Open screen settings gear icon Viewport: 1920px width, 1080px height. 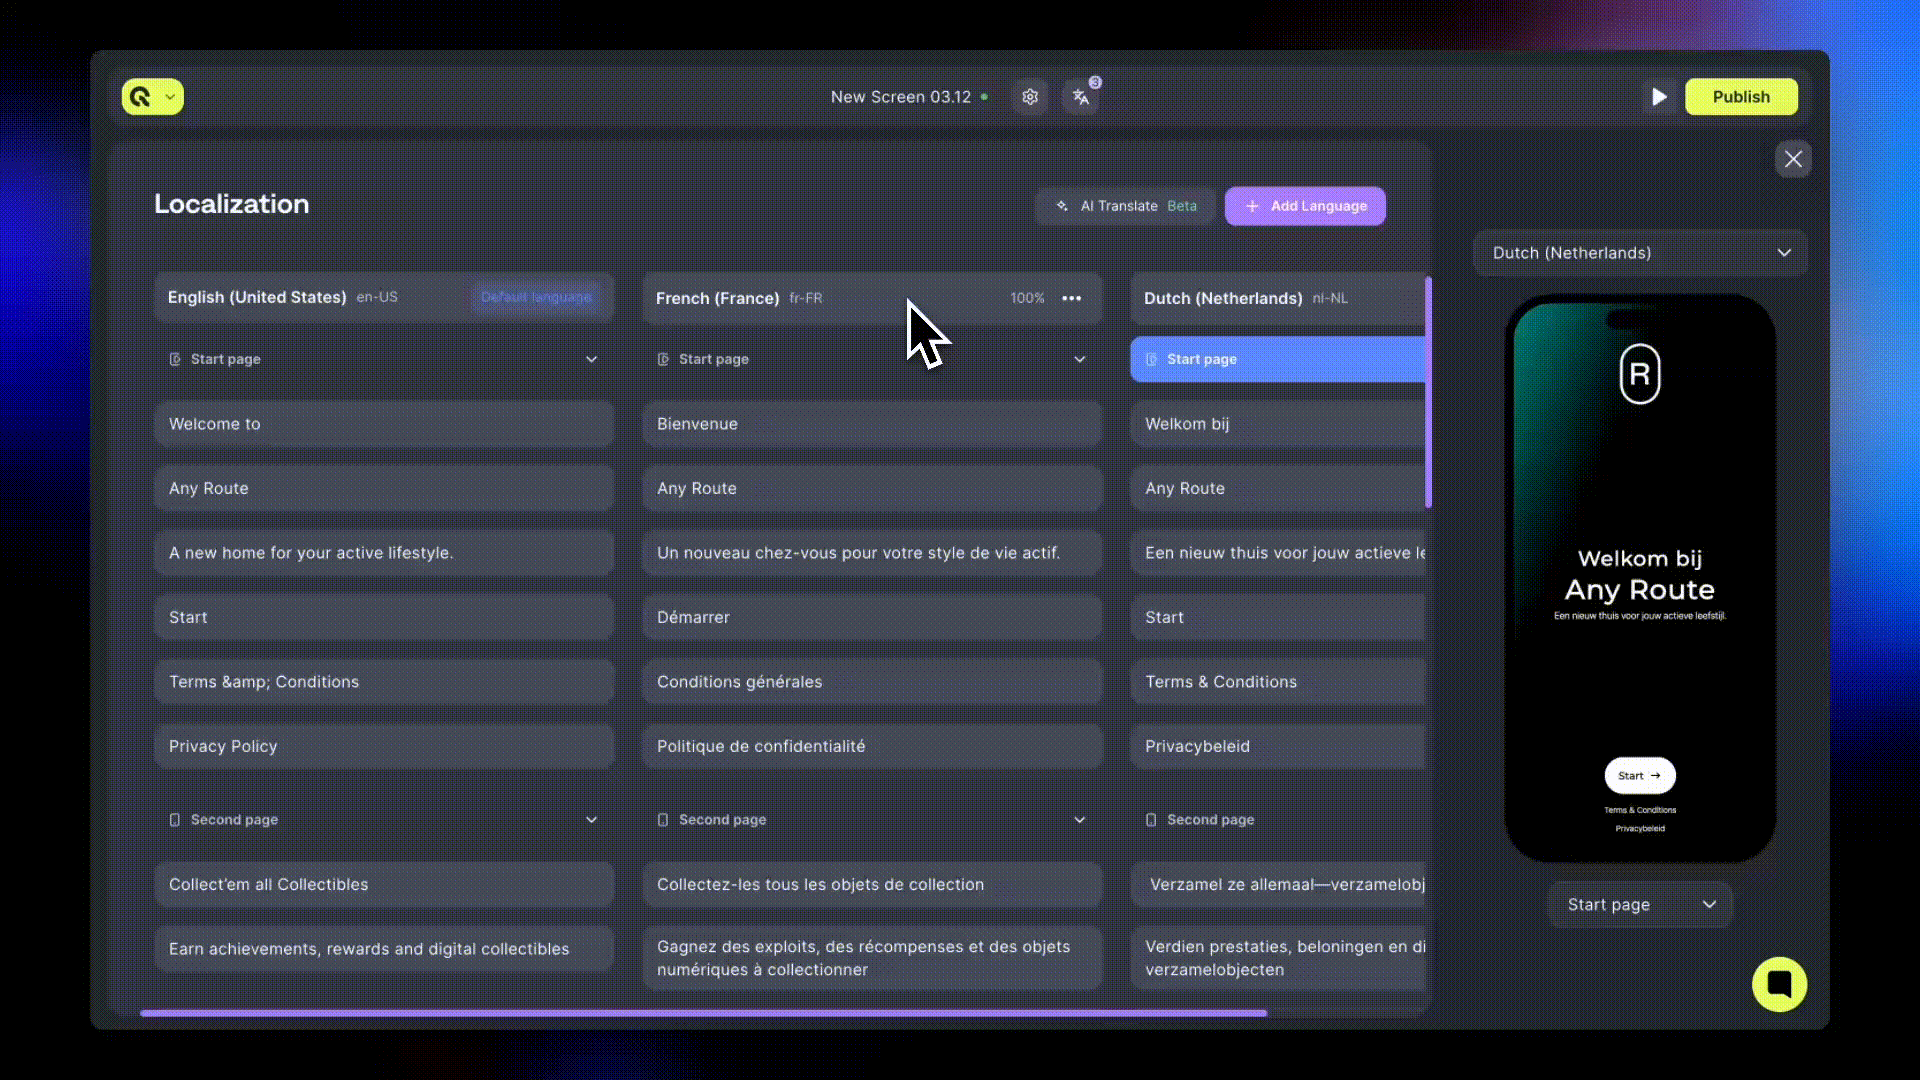[1030, 97]
